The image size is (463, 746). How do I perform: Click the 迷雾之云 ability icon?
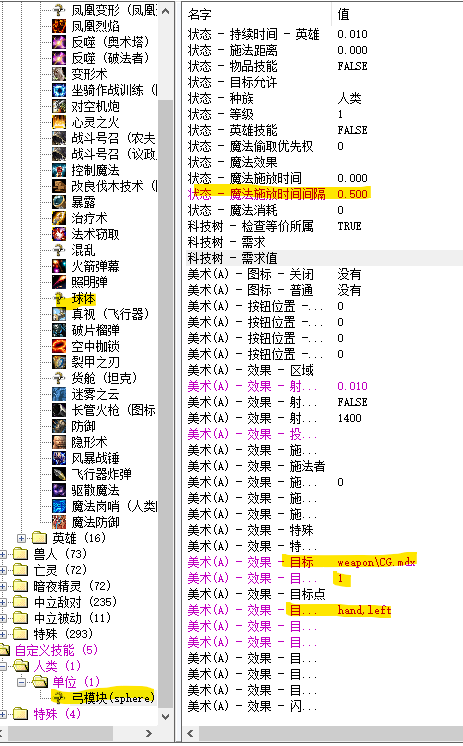click(59, 394)
